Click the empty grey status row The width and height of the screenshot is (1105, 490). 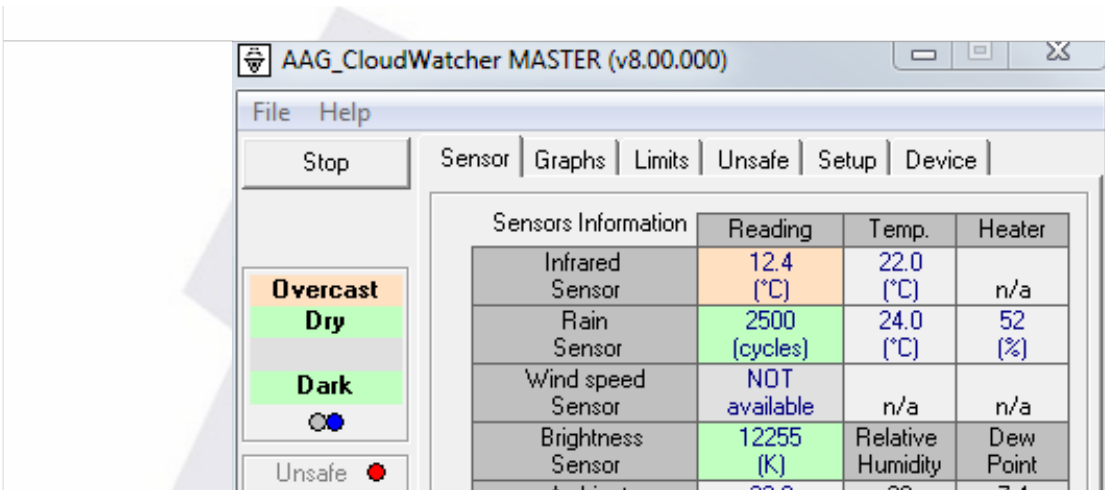coord(326,354)
